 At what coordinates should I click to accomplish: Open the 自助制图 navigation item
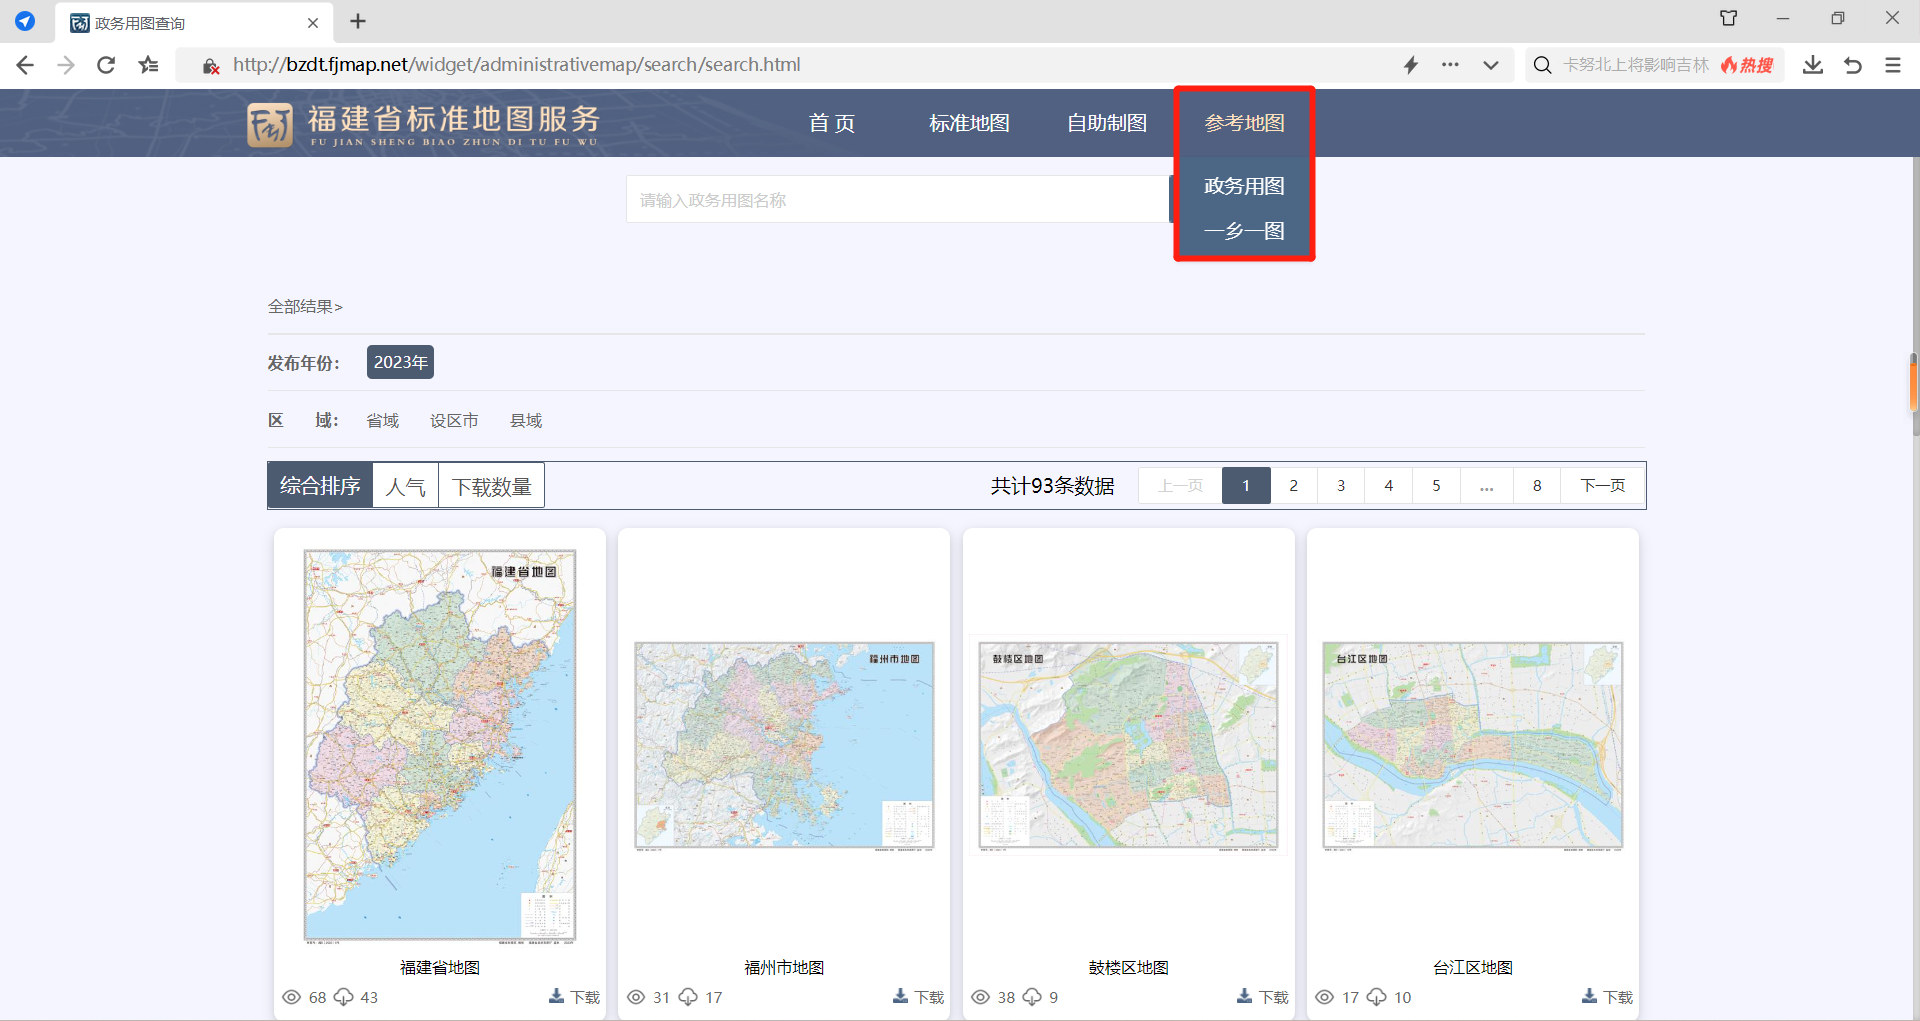click(x=1107, y=123)
